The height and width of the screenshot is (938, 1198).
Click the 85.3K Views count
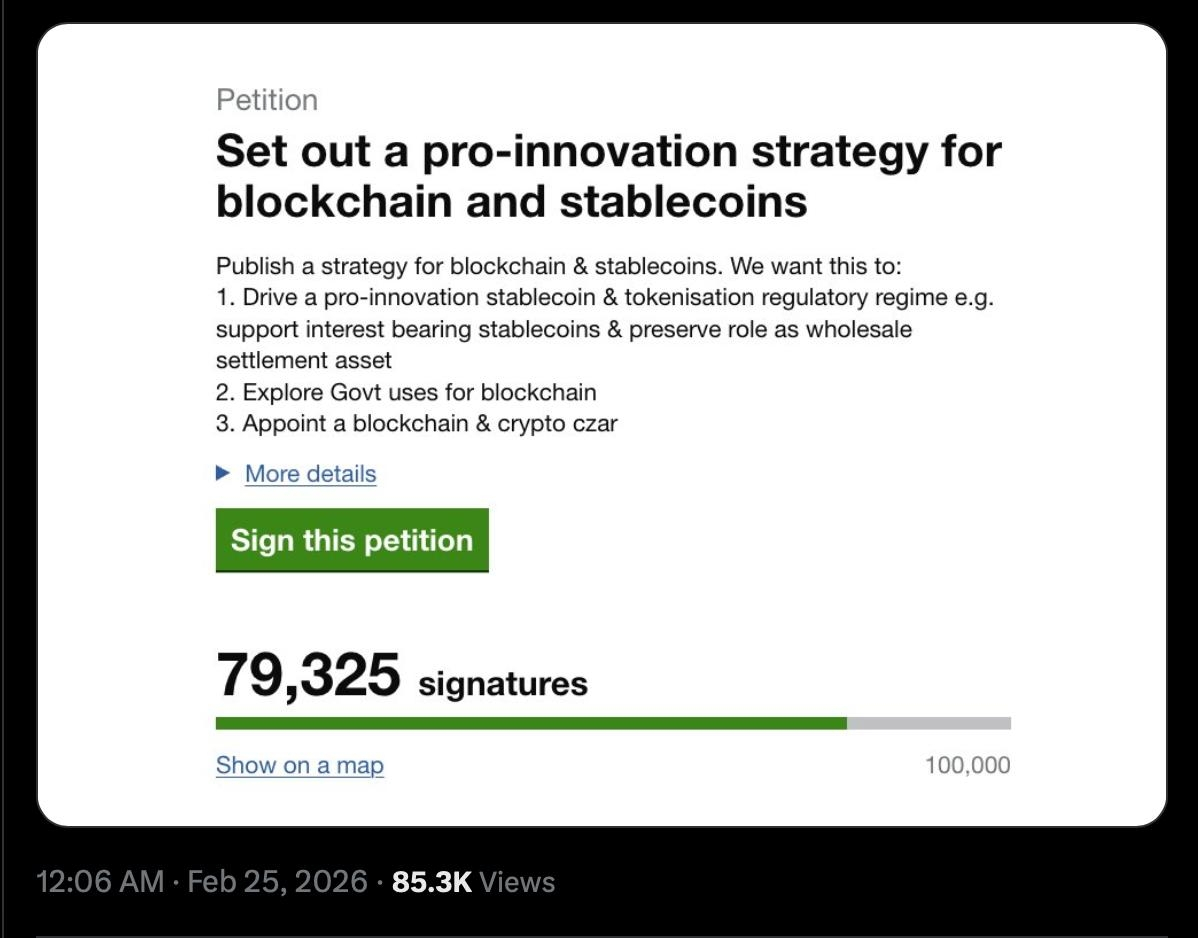tap(473, 882)
